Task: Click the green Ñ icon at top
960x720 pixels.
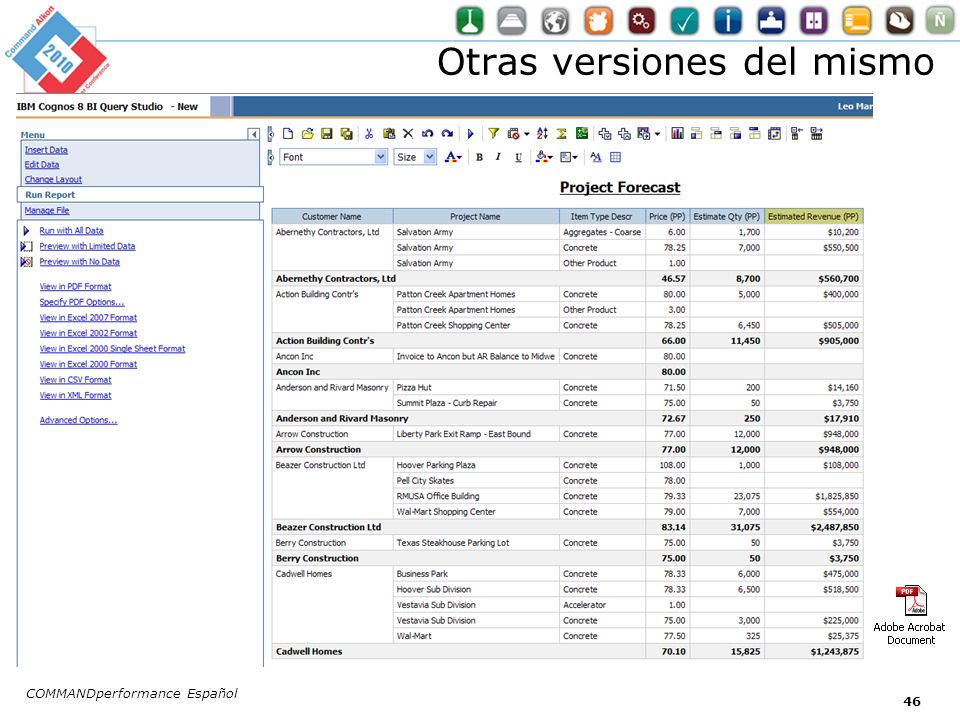Action: click(939, 21)
